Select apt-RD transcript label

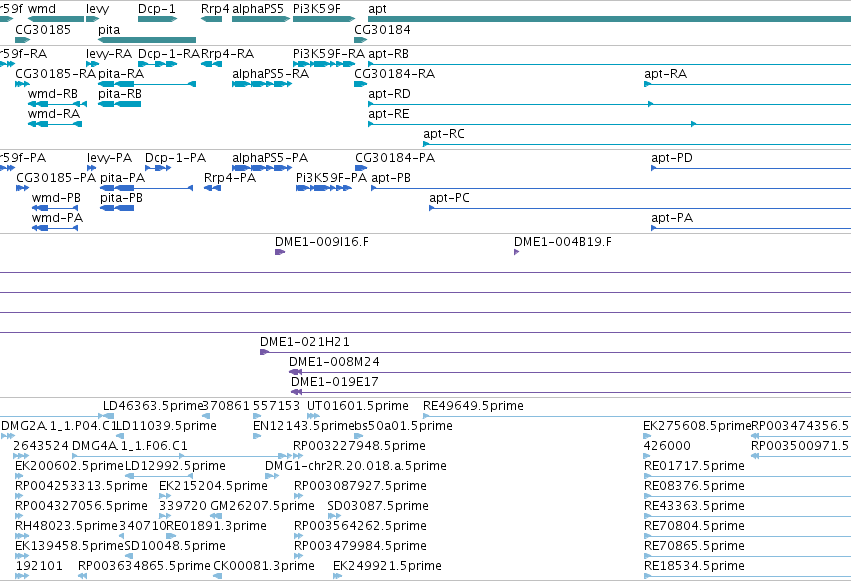[x=389, y=94]
